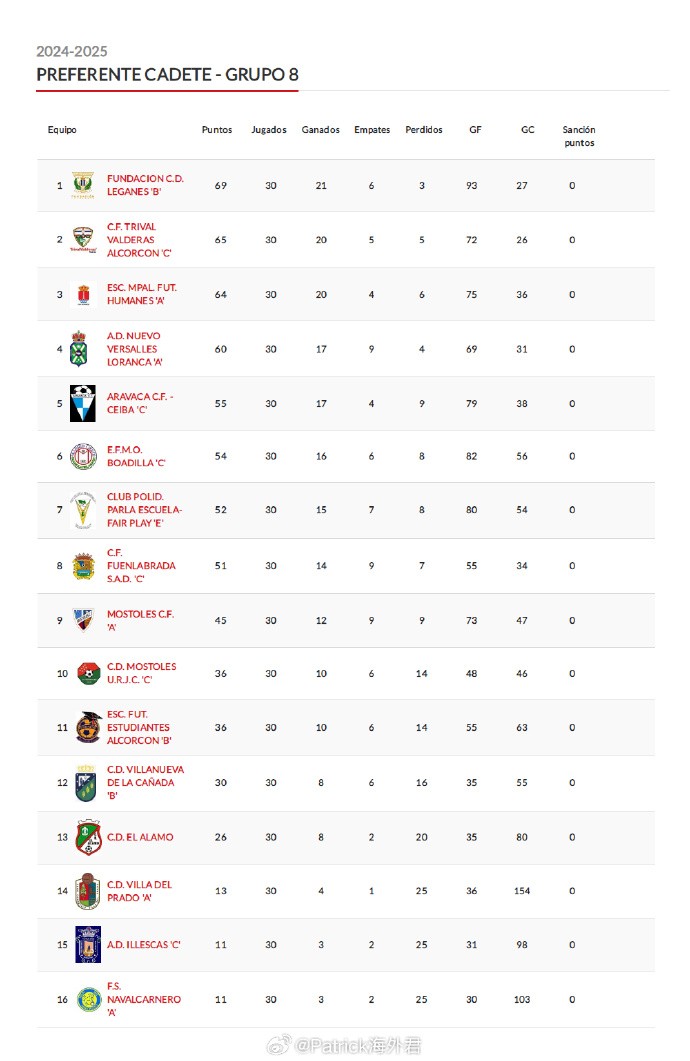690x1061 pixels.
Task: Open the C.F. Fuenlabrada S.A.D. 'C' team link
Action: coord(141,565)
